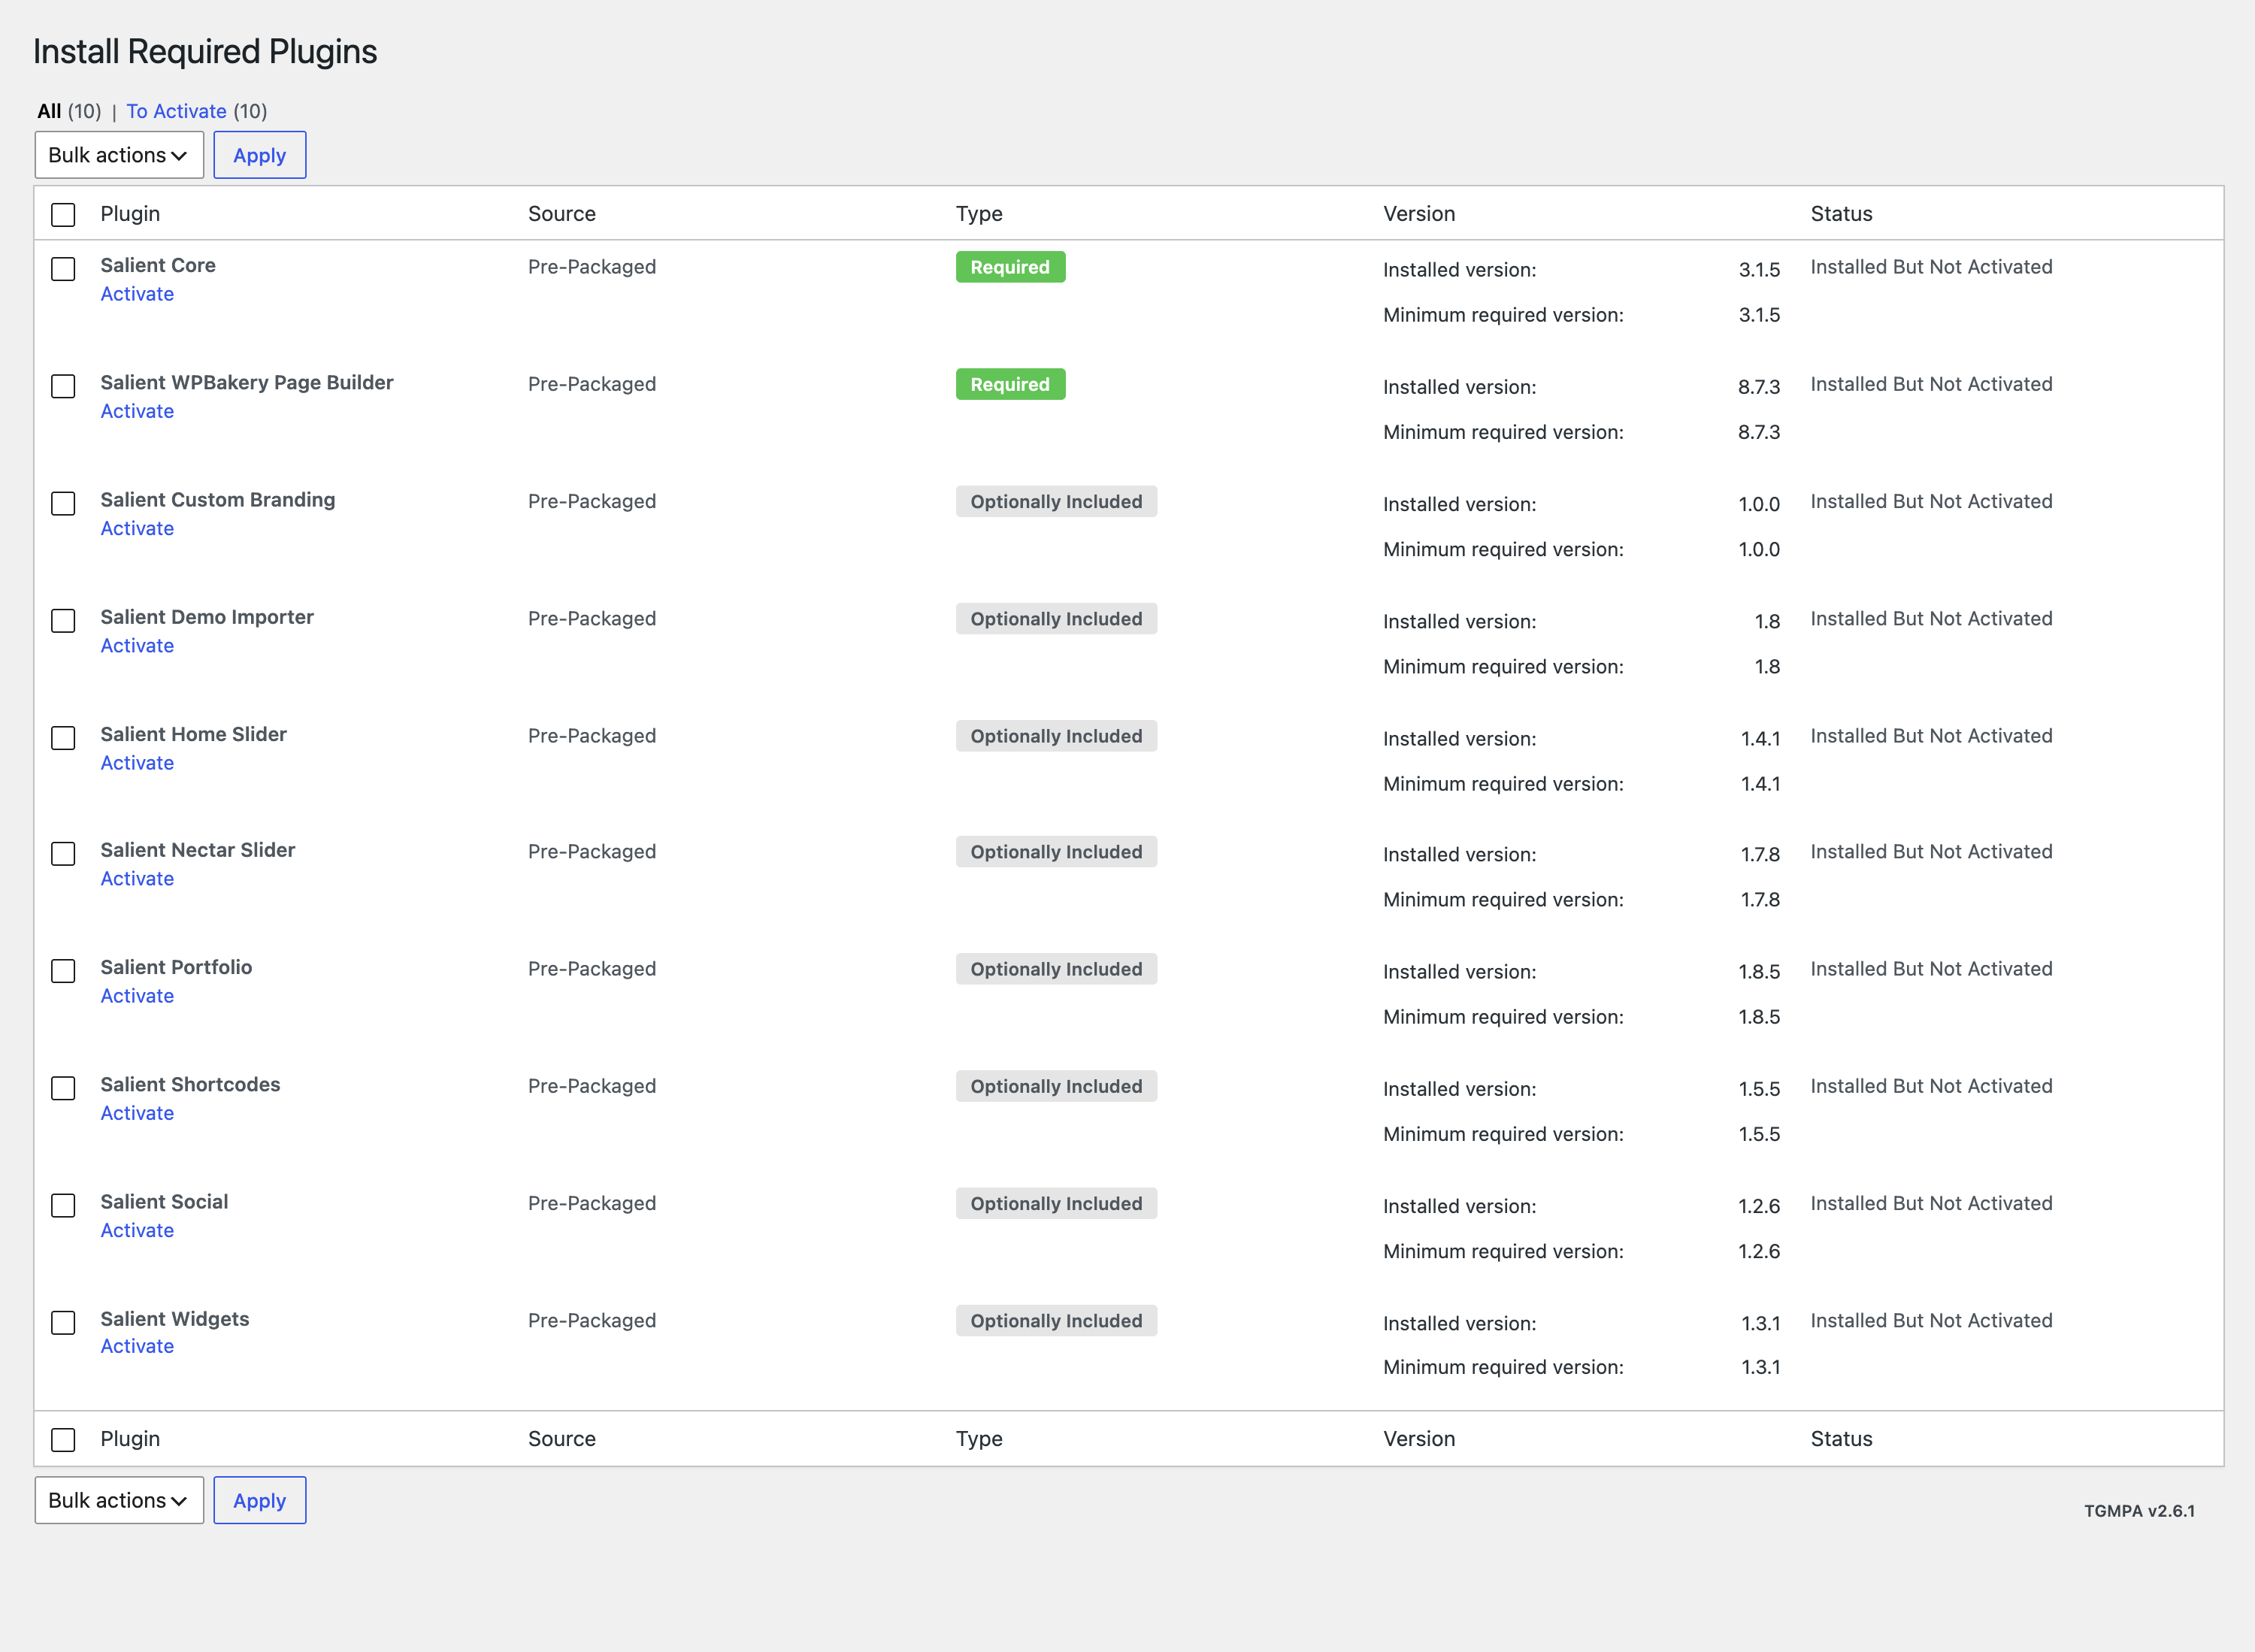Click the Status column header at top
2255x1652 pixels.
pos(1841,214)
